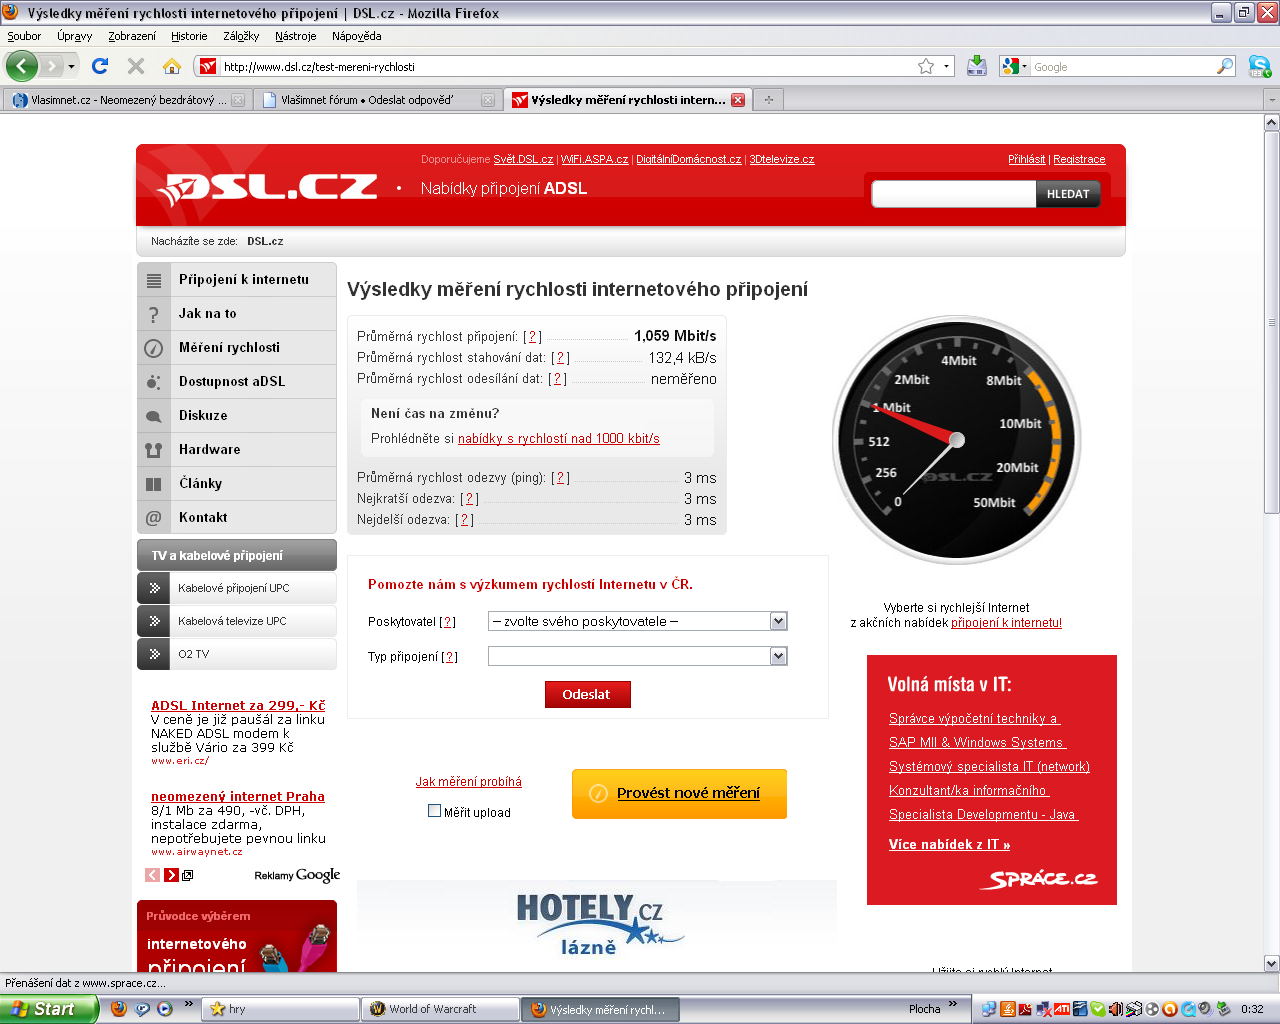Open the Hotely.cz lázně banner
The height and width of the screenshot is (1024, 1280).
(597, 925)
